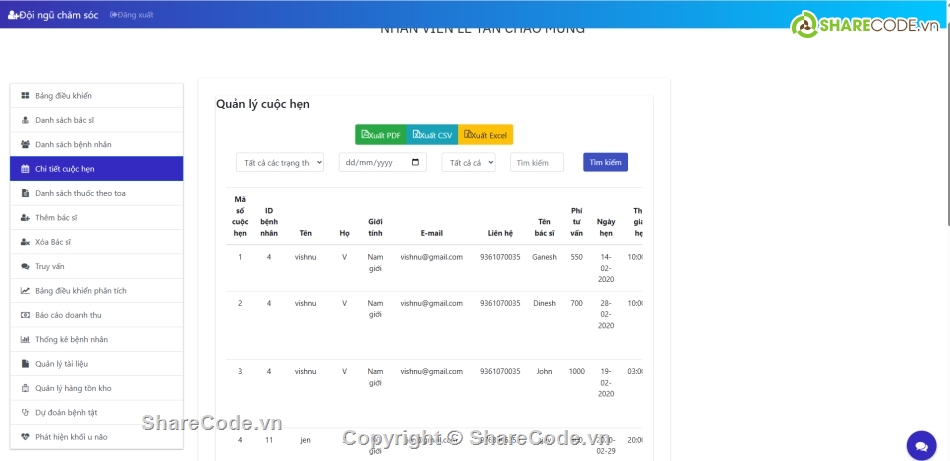Open Báo cáo doanh thu menu item
This screenshot has width=950, height=461.
point(96,315)
